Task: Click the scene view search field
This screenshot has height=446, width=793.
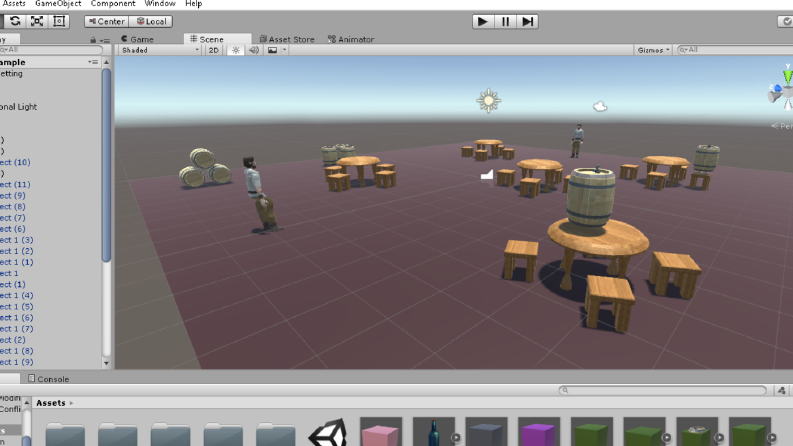Action: (734, 50)
